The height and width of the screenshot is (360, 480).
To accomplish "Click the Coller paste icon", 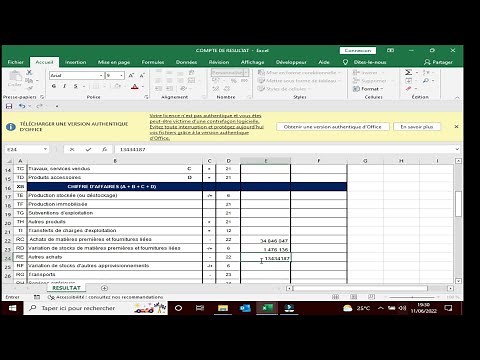I will (15, 79).
